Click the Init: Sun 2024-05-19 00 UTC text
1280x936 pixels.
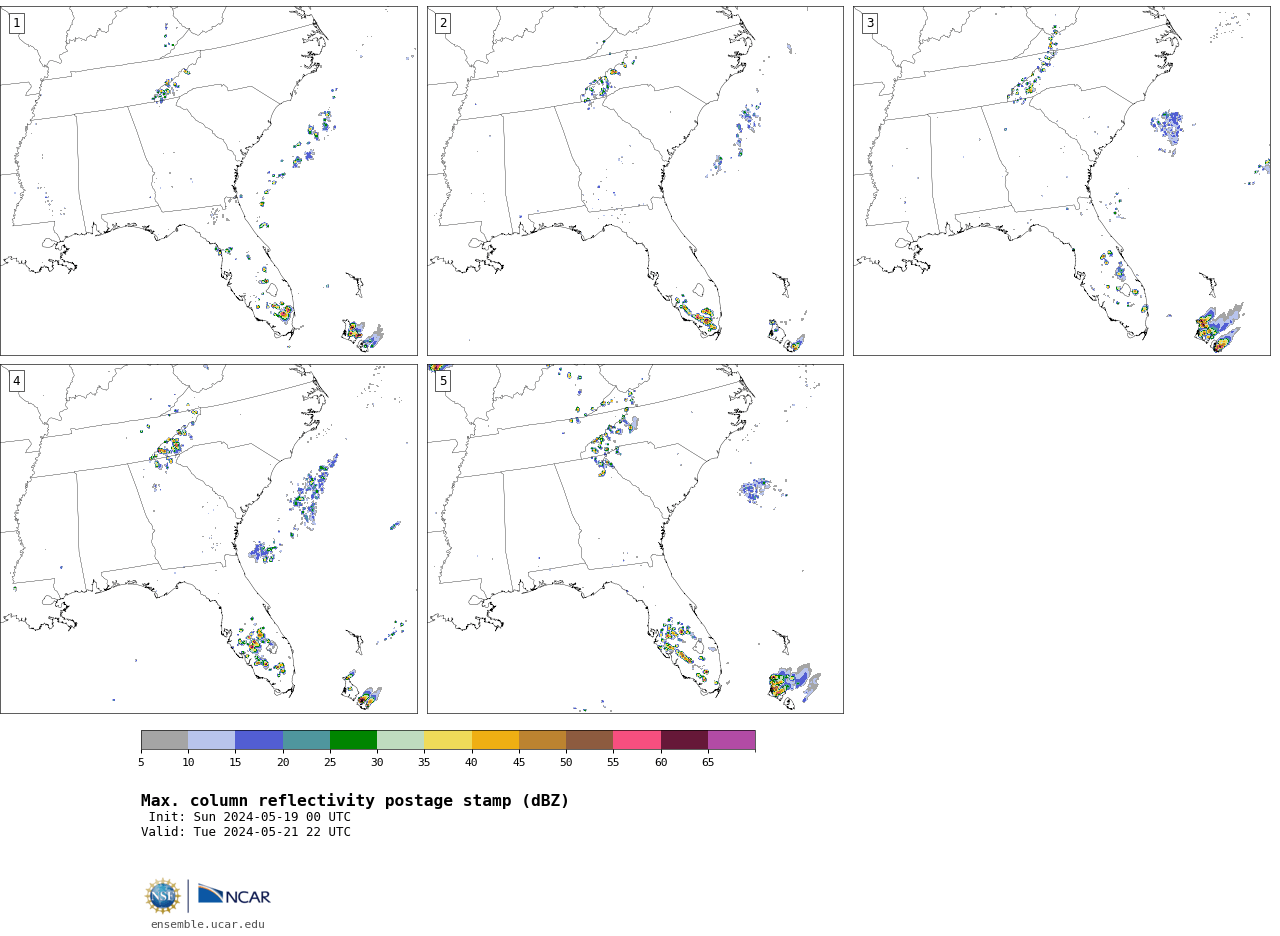tap(250, 817)
